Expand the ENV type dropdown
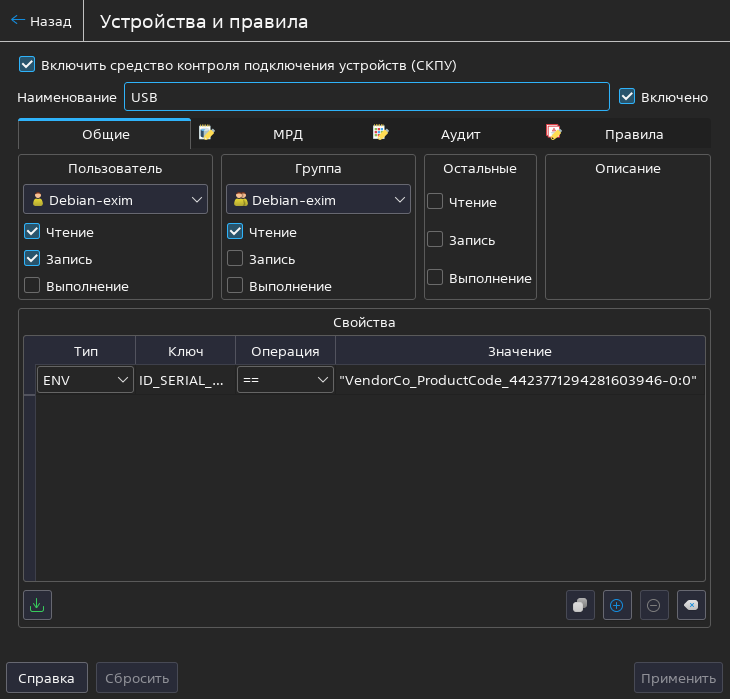This screenshot has width=730, height=699. pyautogui.click(x=85, y=380)
